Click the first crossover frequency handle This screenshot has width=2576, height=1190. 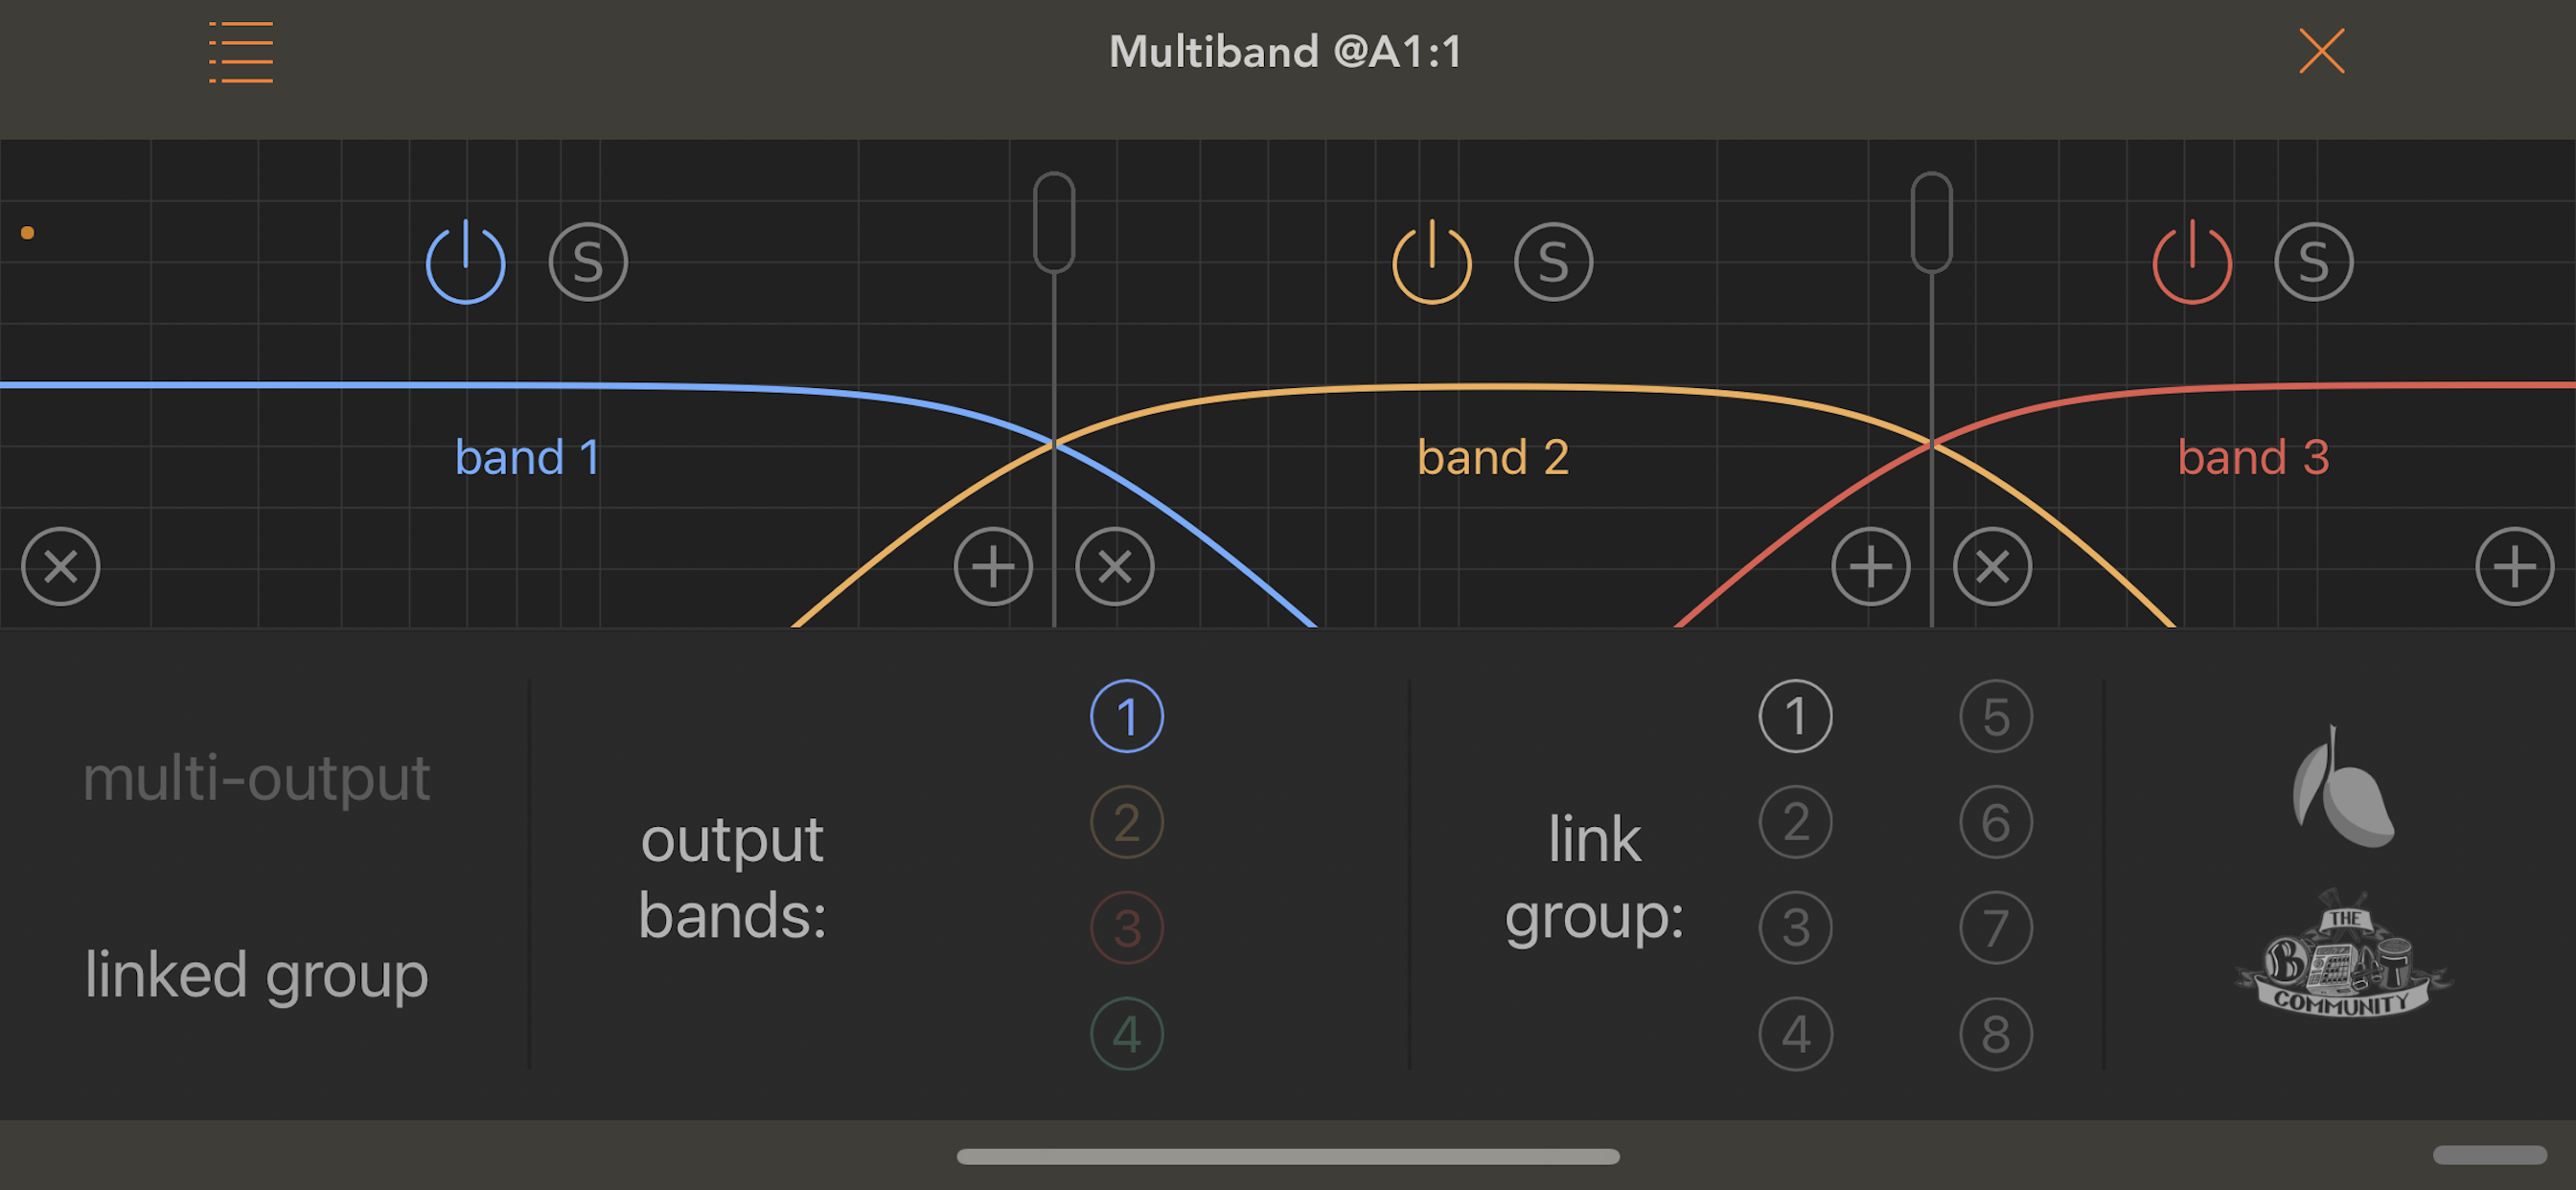coord(1054,222)
